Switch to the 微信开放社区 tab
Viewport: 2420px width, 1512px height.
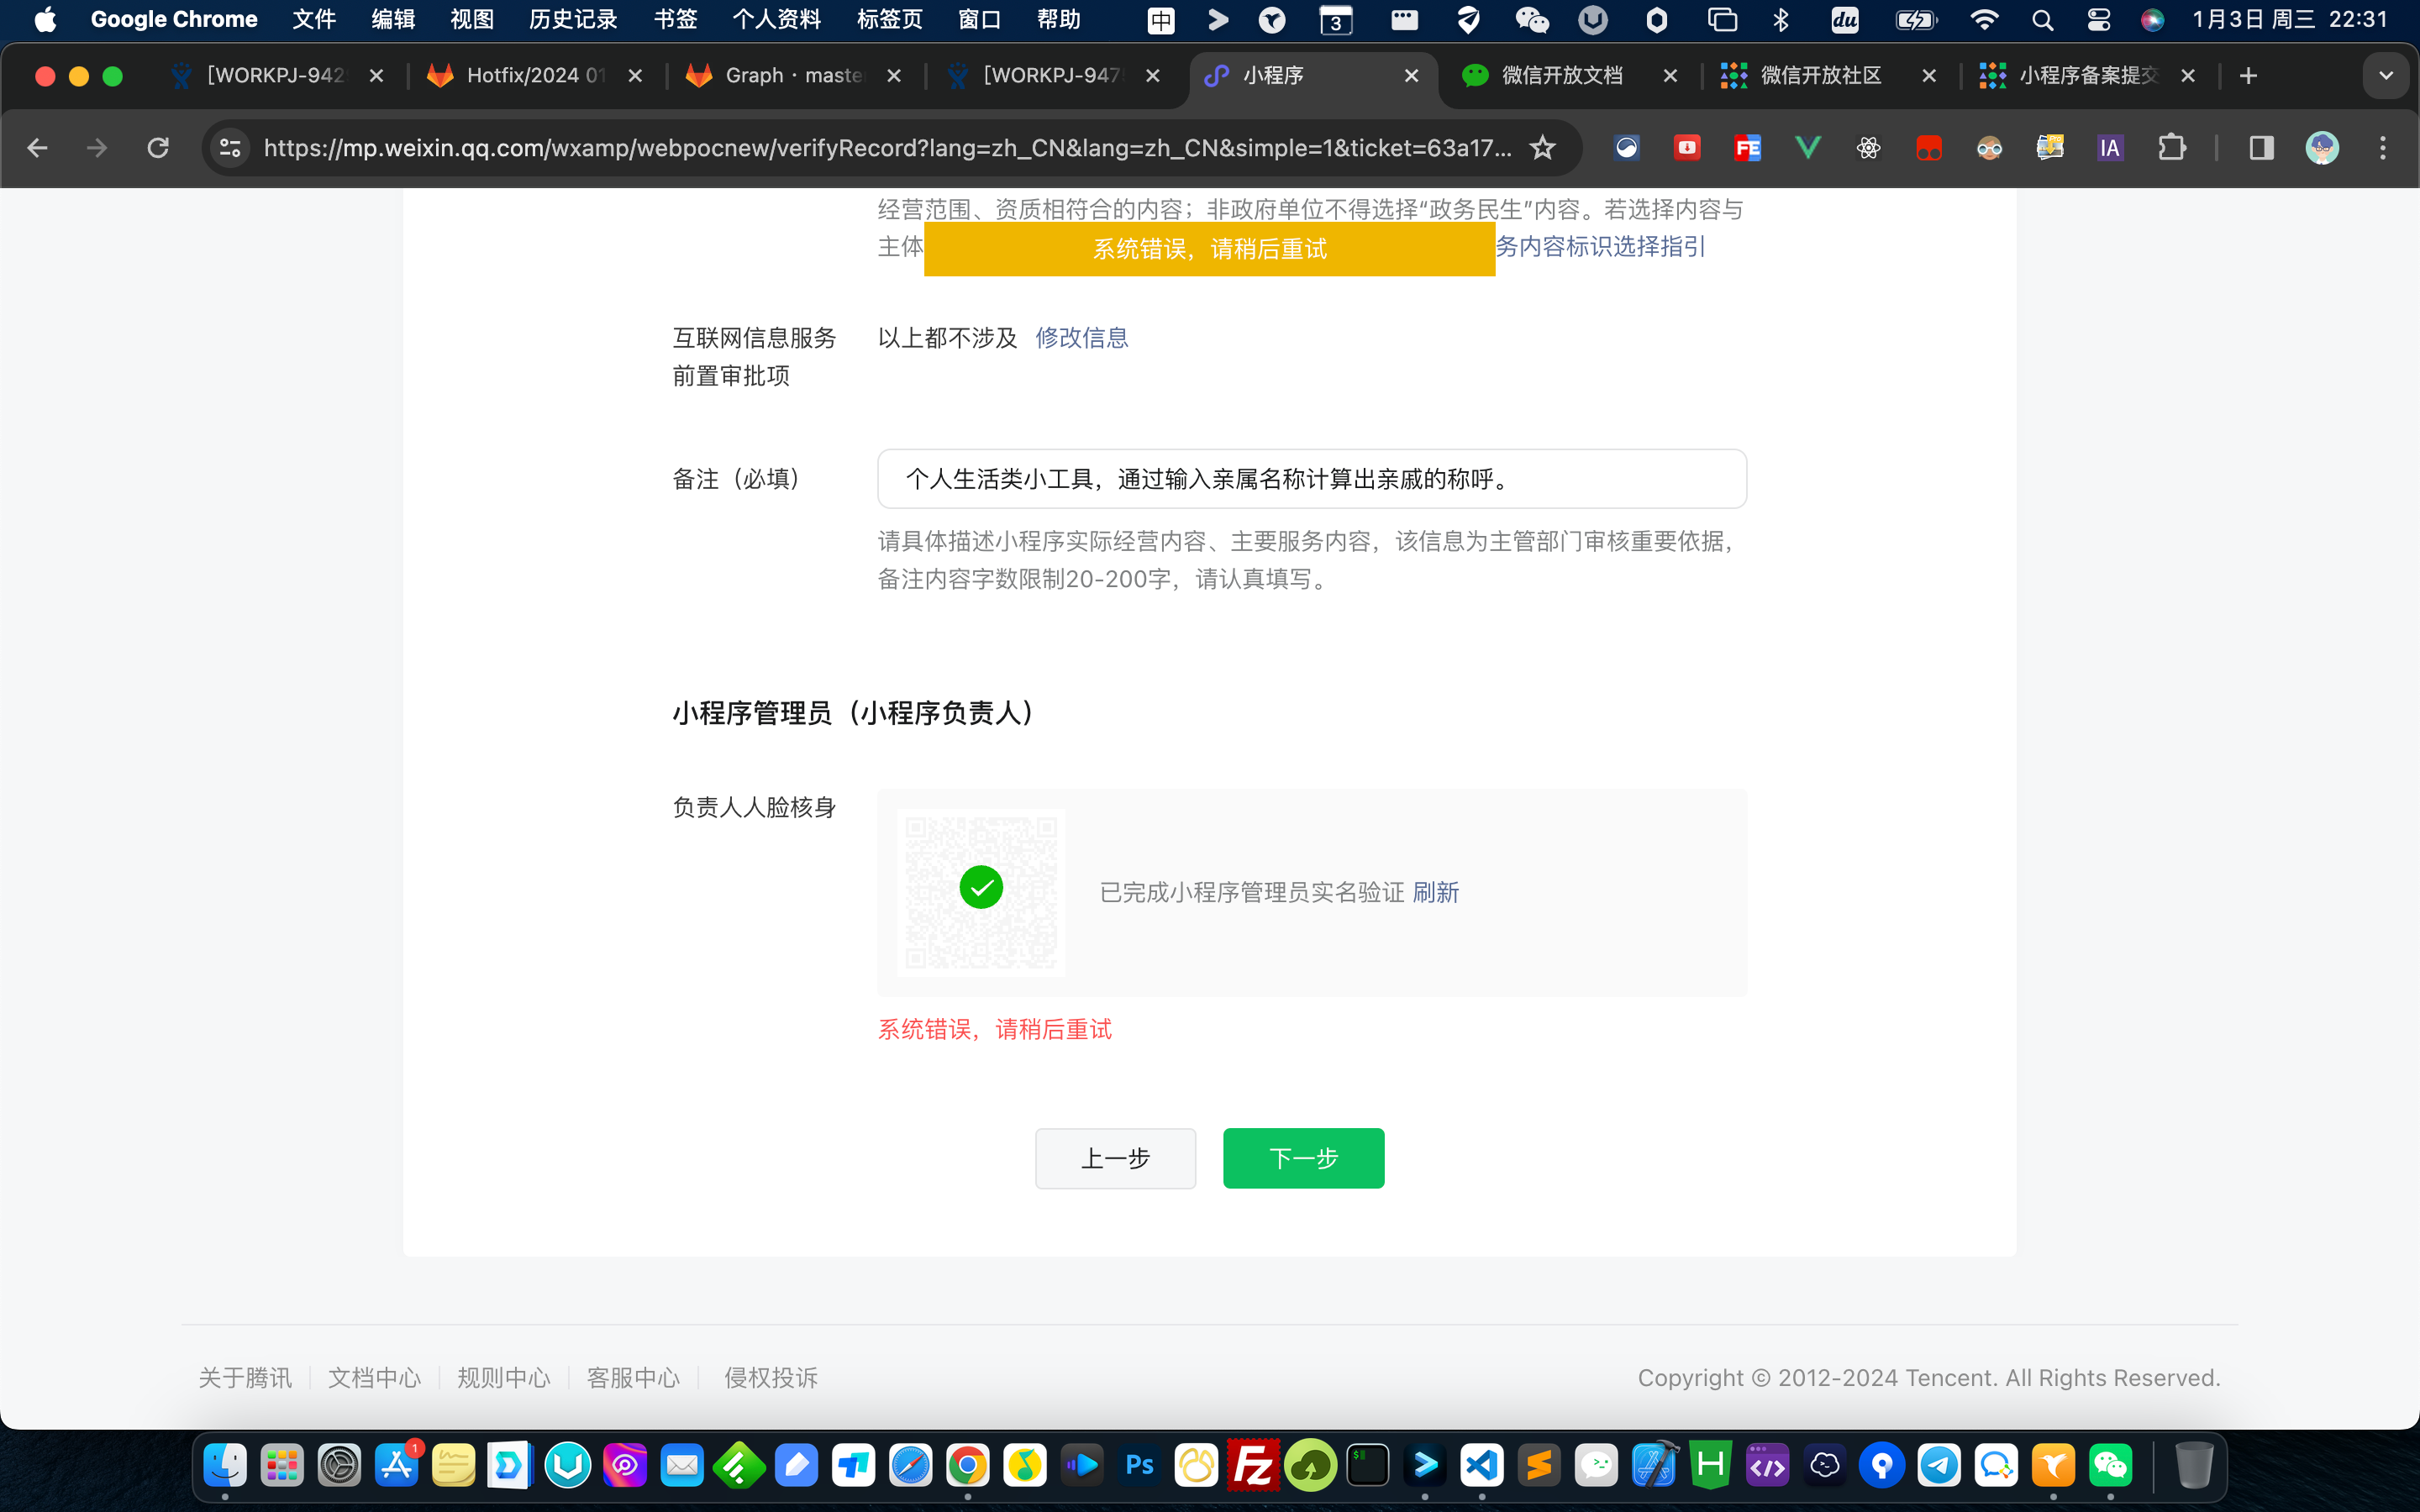[1820, 76]
